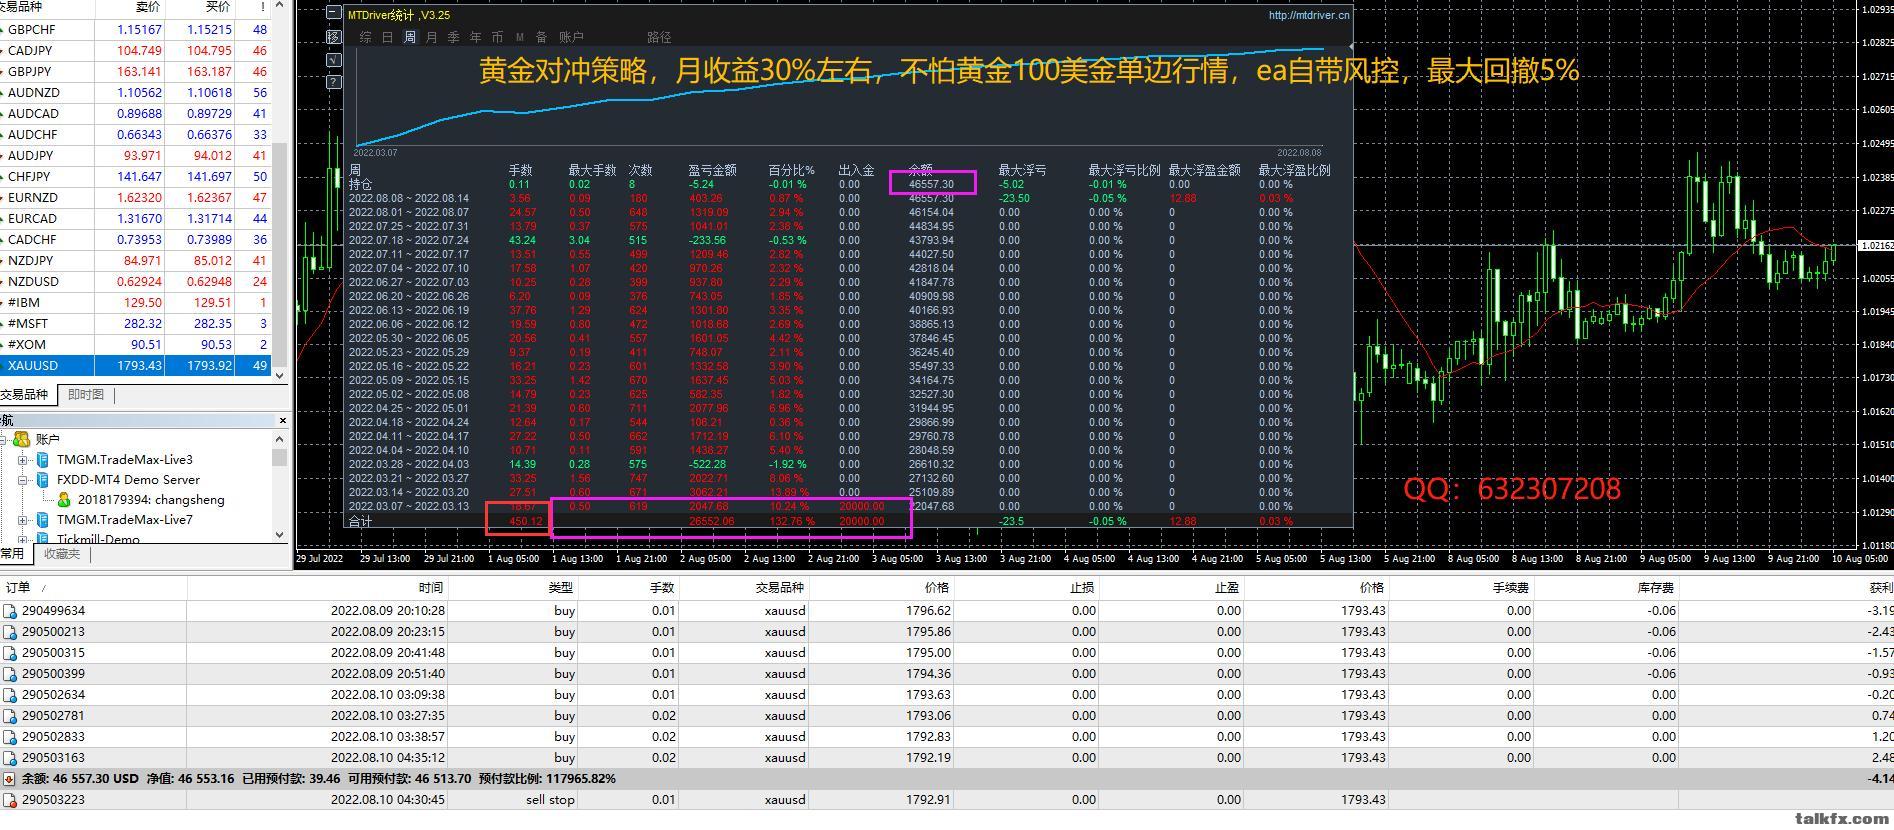
Task: Select the #IBM symbol row
Action: [136, 303]
